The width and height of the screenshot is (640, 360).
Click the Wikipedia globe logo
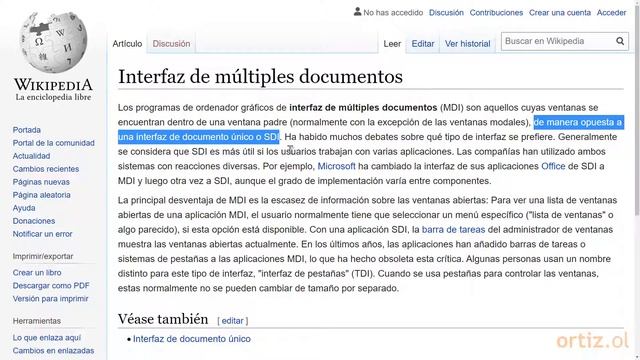pyautogui.click(x=53, y=42)
